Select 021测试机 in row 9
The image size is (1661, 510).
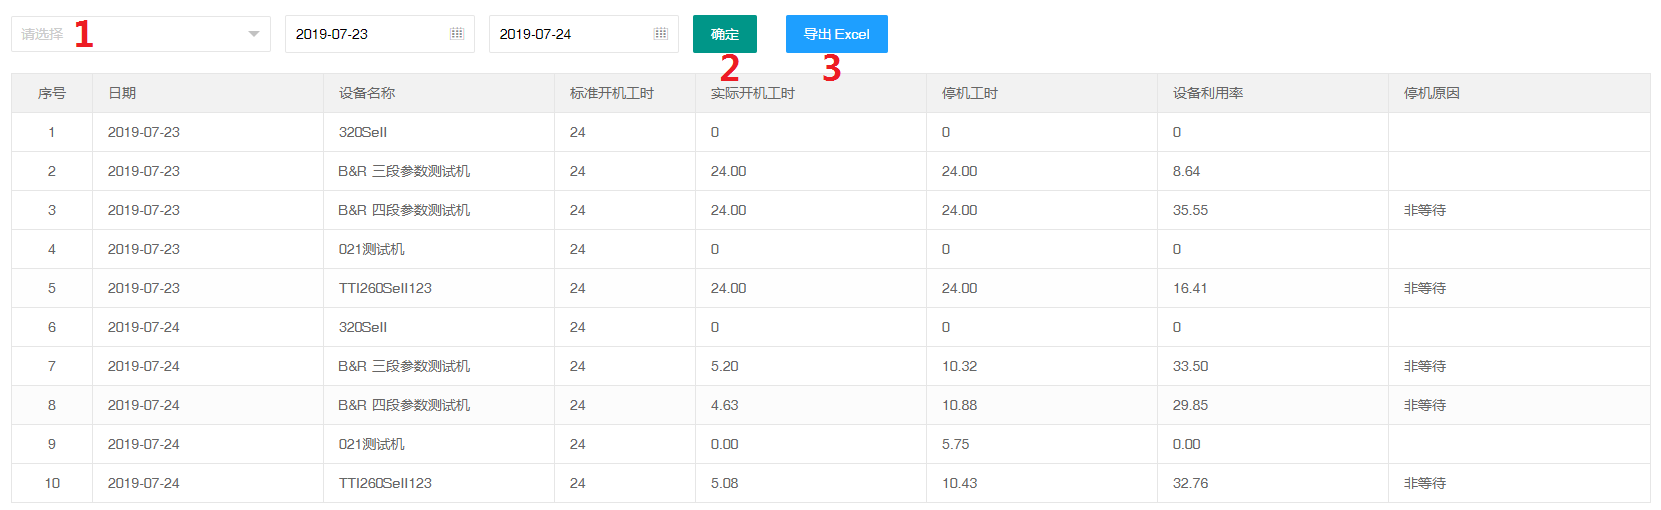(x=372, y=444)
